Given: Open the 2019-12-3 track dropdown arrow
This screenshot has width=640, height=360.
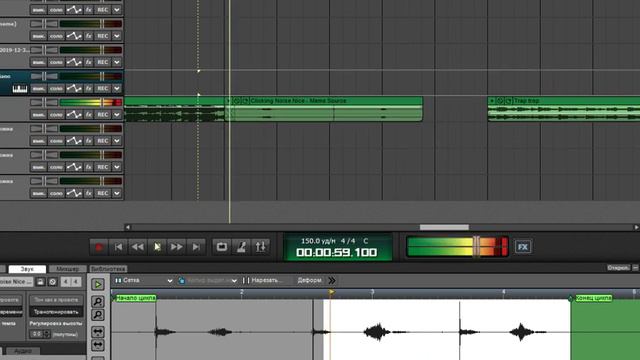Looking at the screenshot, I should pos(117,62).
